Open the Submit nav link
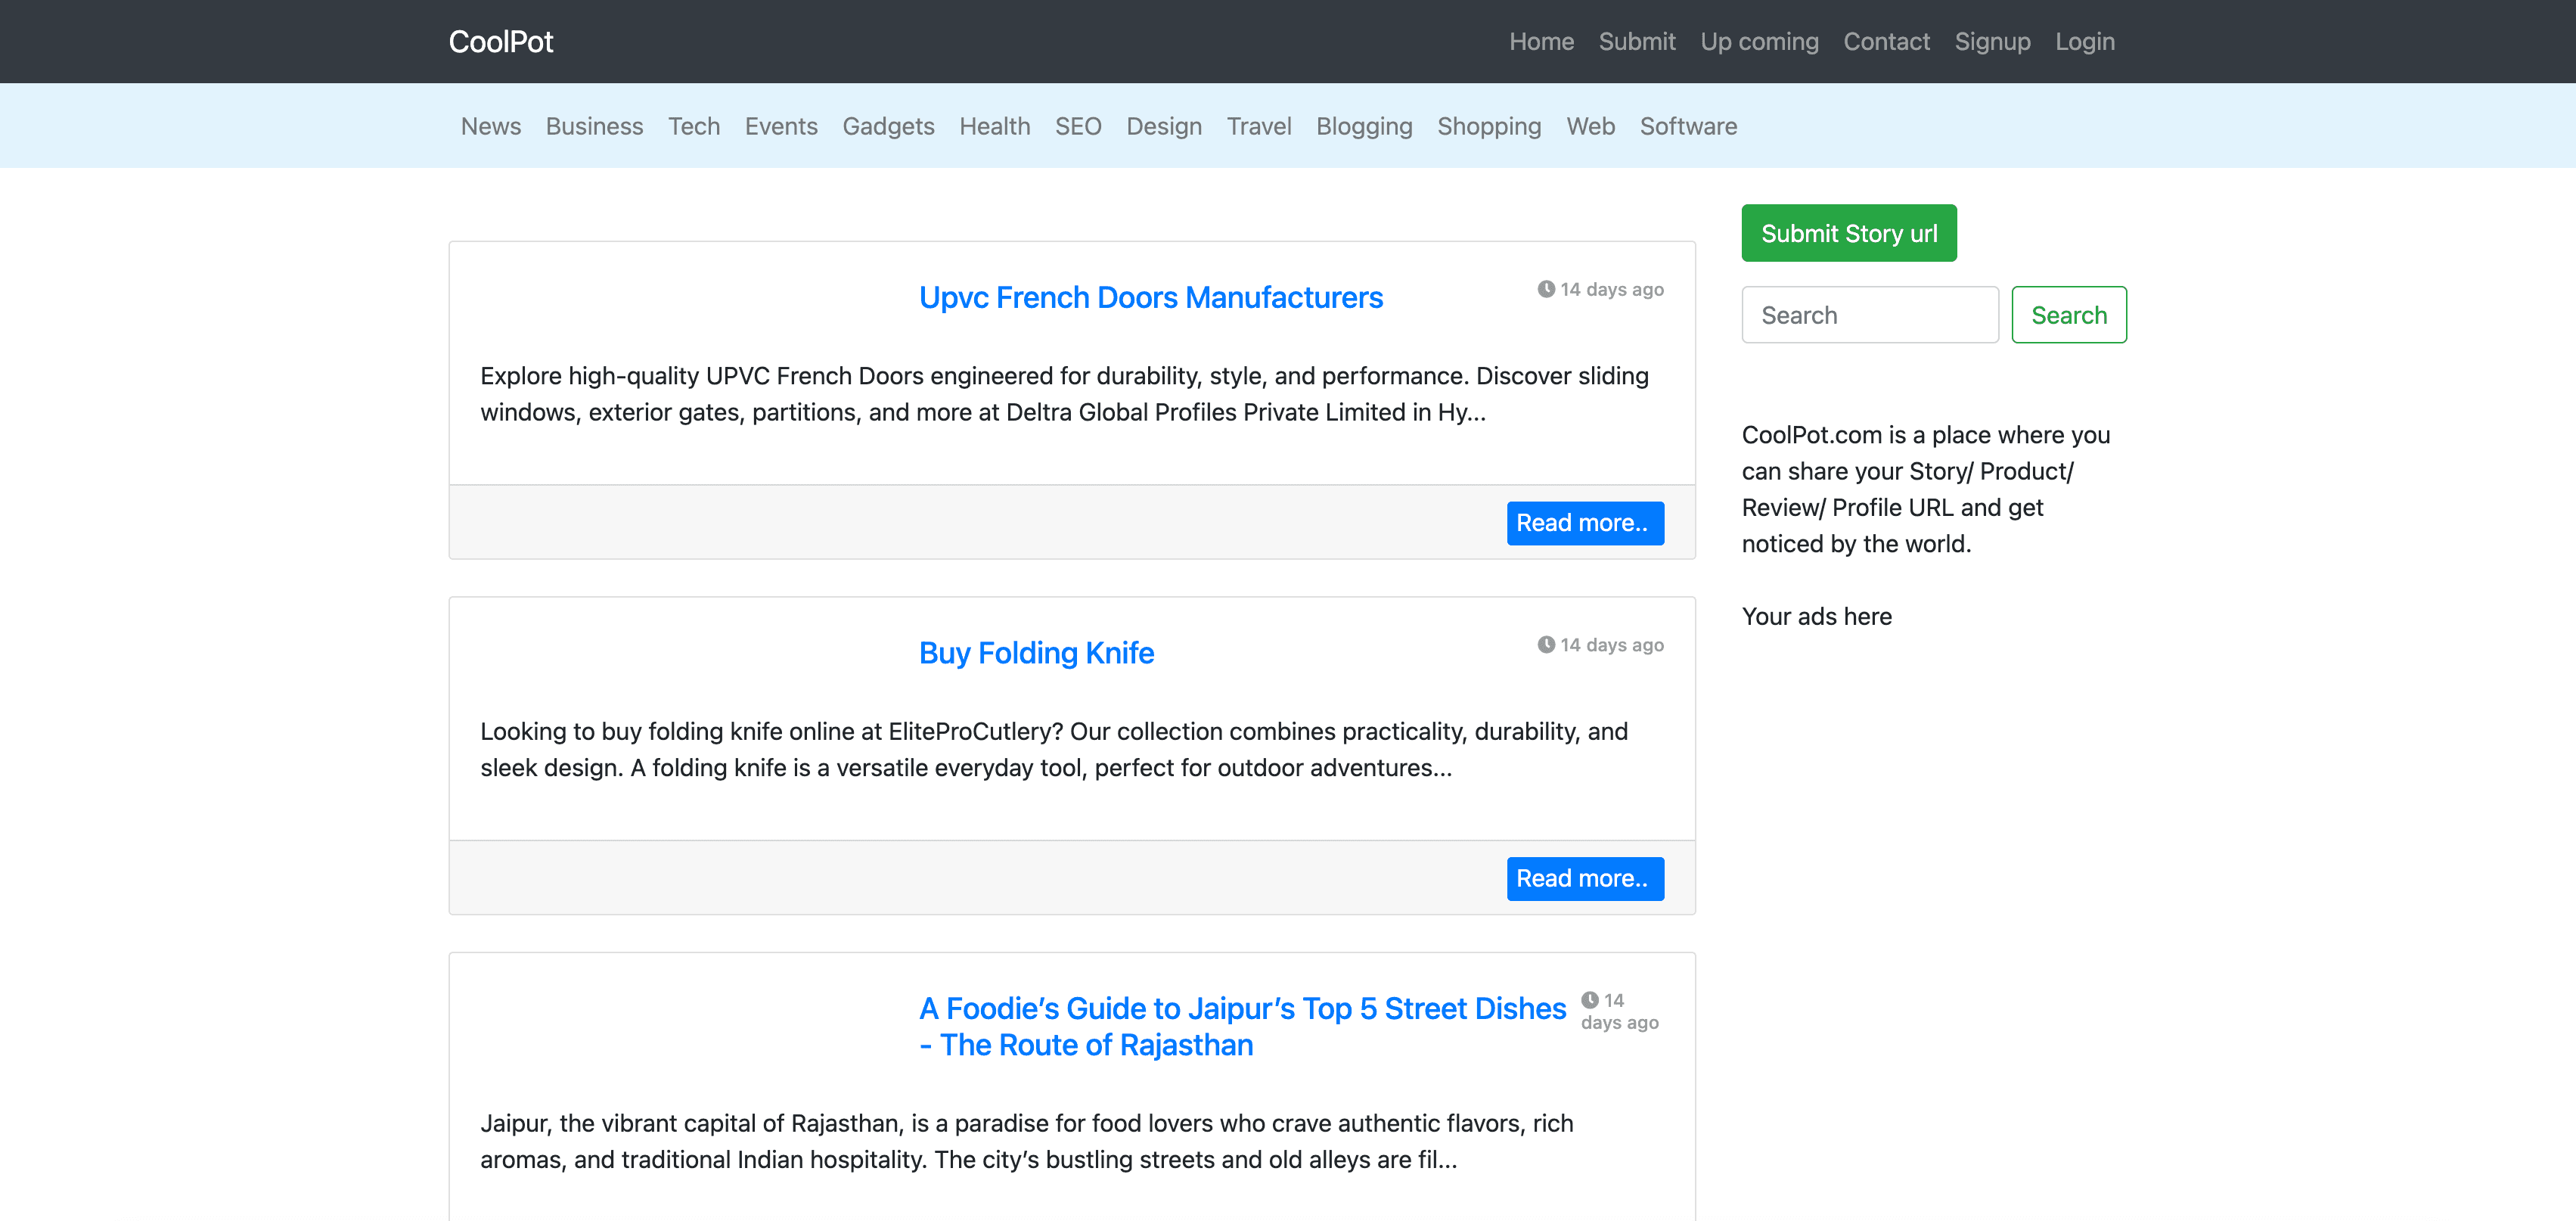The image size is (2576, 1221). [x=1637, y=42]
